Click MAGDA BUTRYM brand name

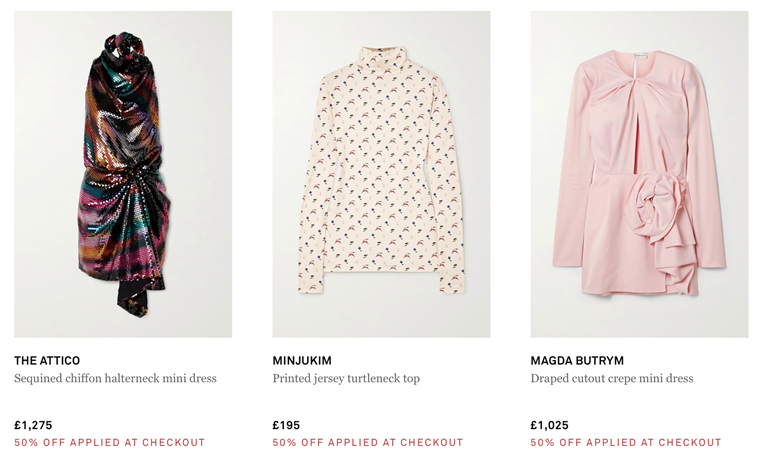tap(577, 360)
